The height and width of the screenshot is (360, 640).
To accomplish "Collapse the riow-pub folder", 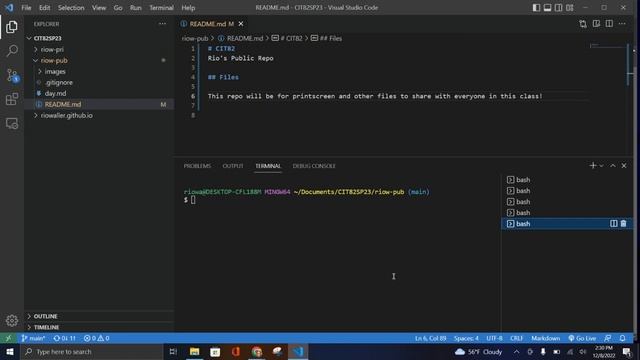I will [99, 60].
